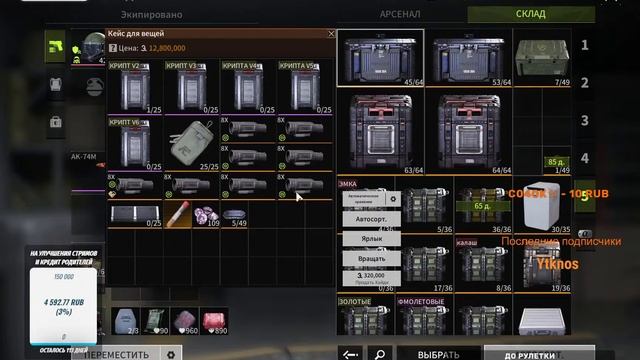Select the highlighted storage page 5
The width and height of the screenshot is (640, 360).
pos(584,196)
